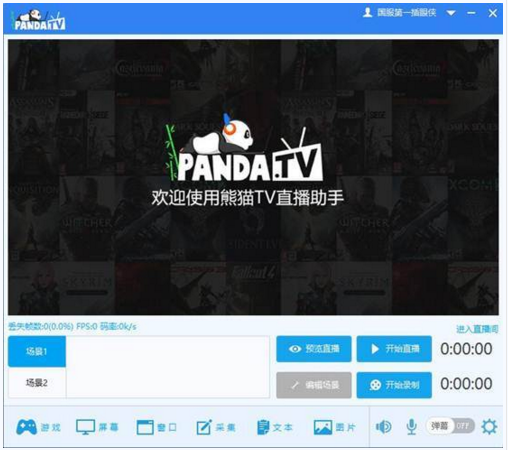
Task: Expand the user account dropdown arrow
Action: pos(451,13)
